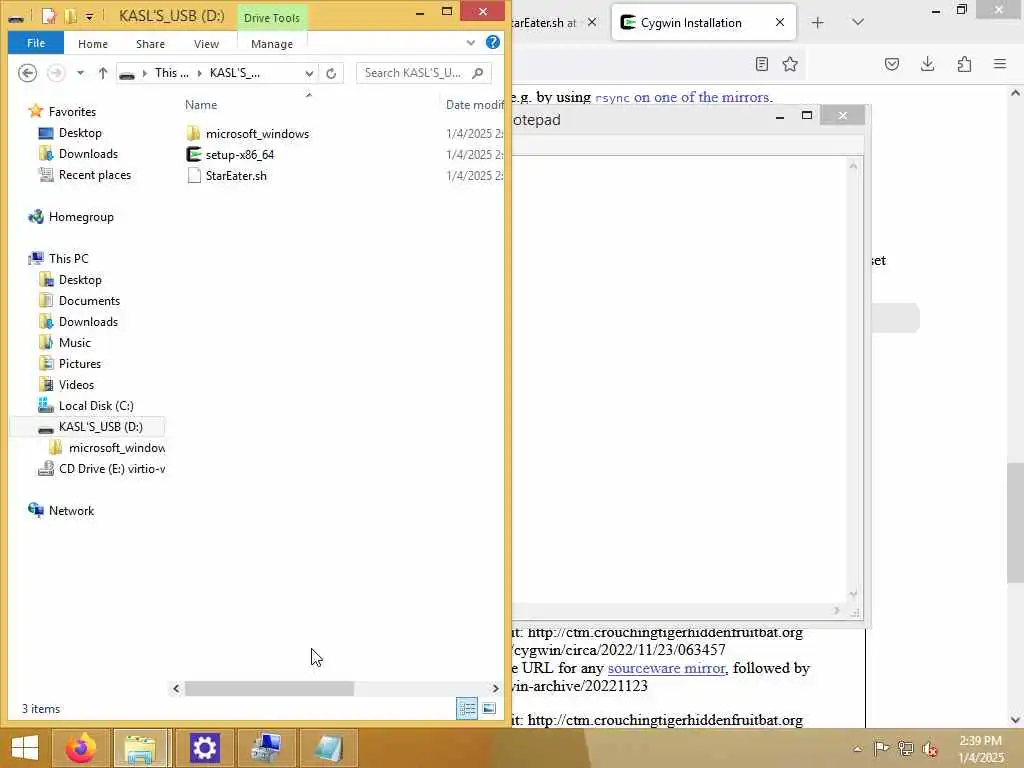
Task: Go up one folder level
Action: (103, 73)
